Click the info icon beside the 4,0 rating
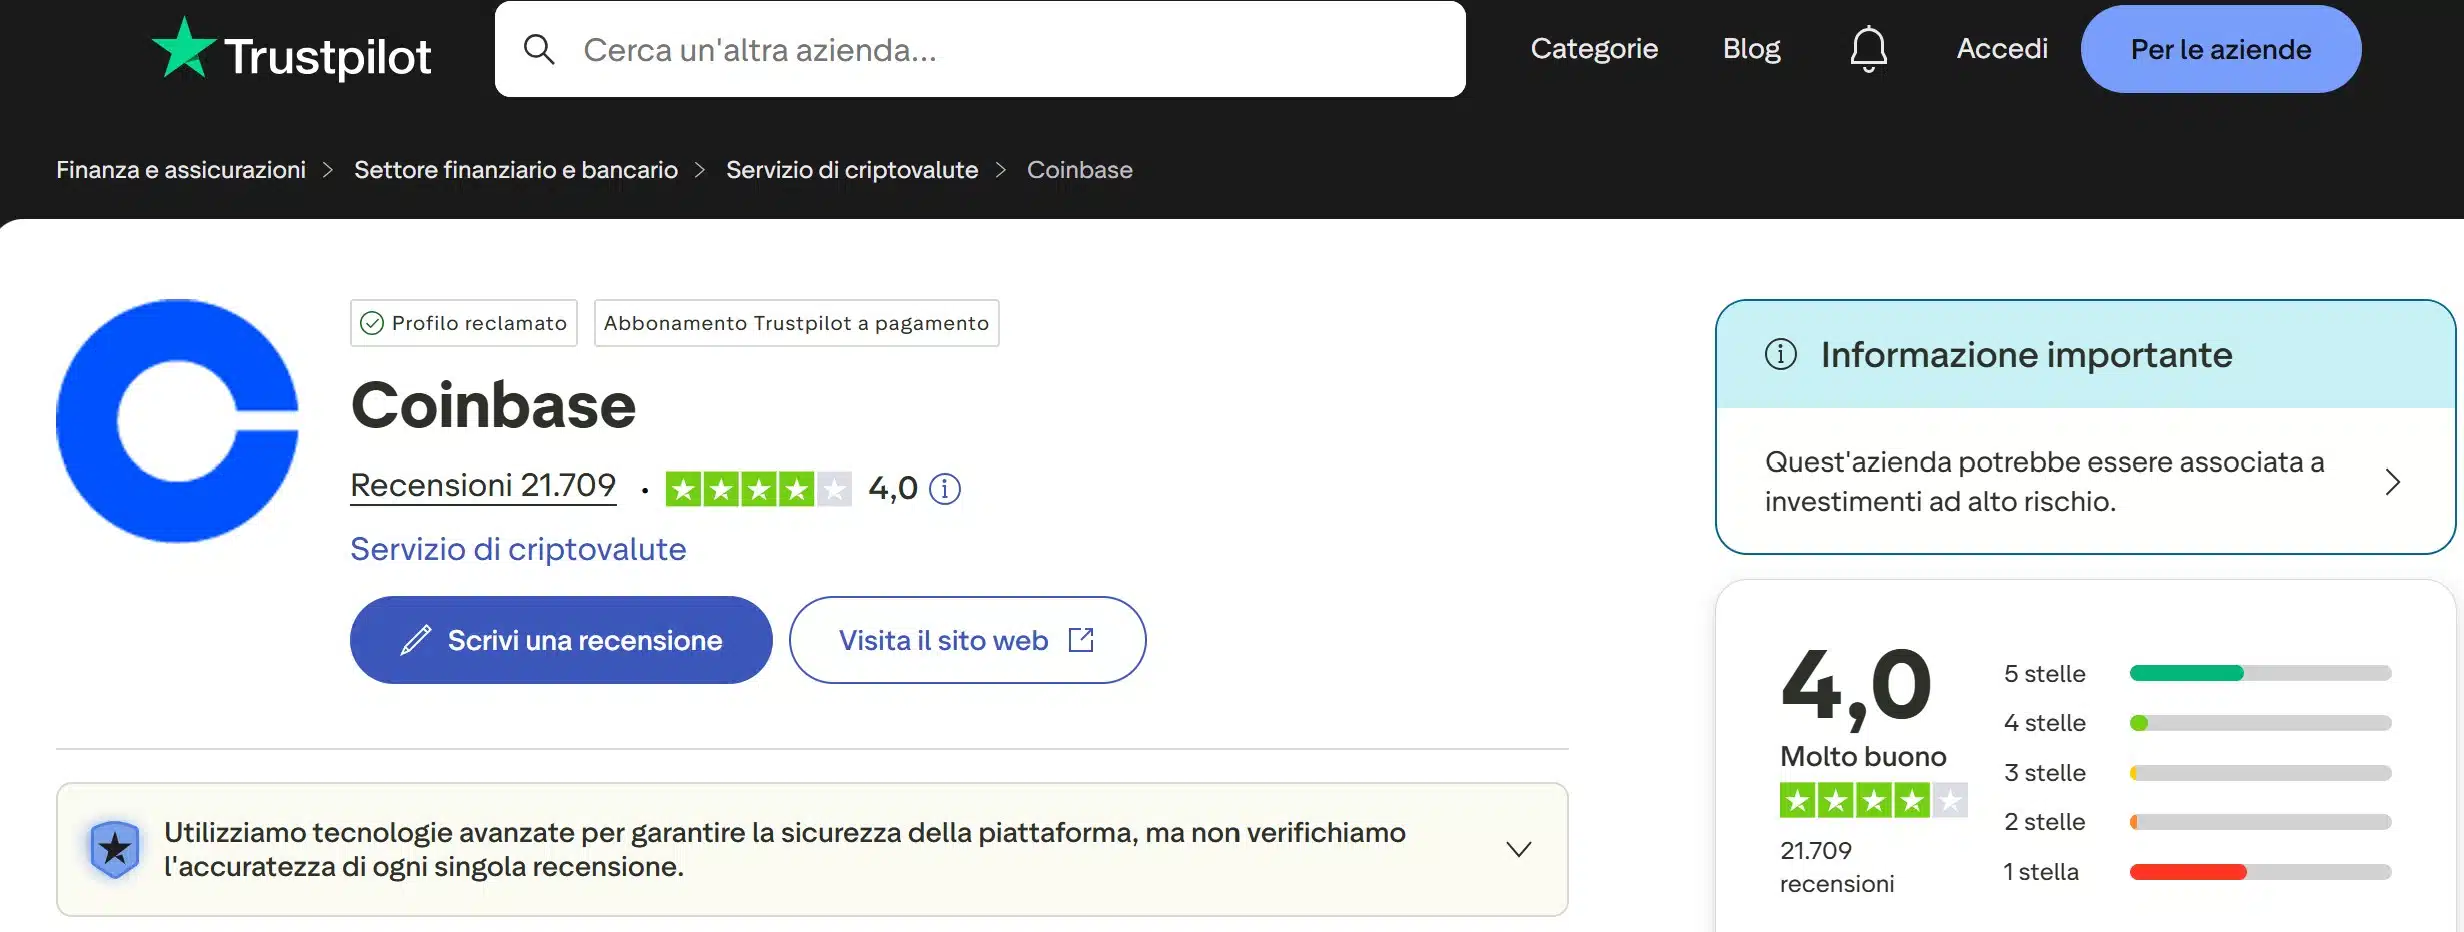This screenshot has height=932, width=2464. click(945, 489)
